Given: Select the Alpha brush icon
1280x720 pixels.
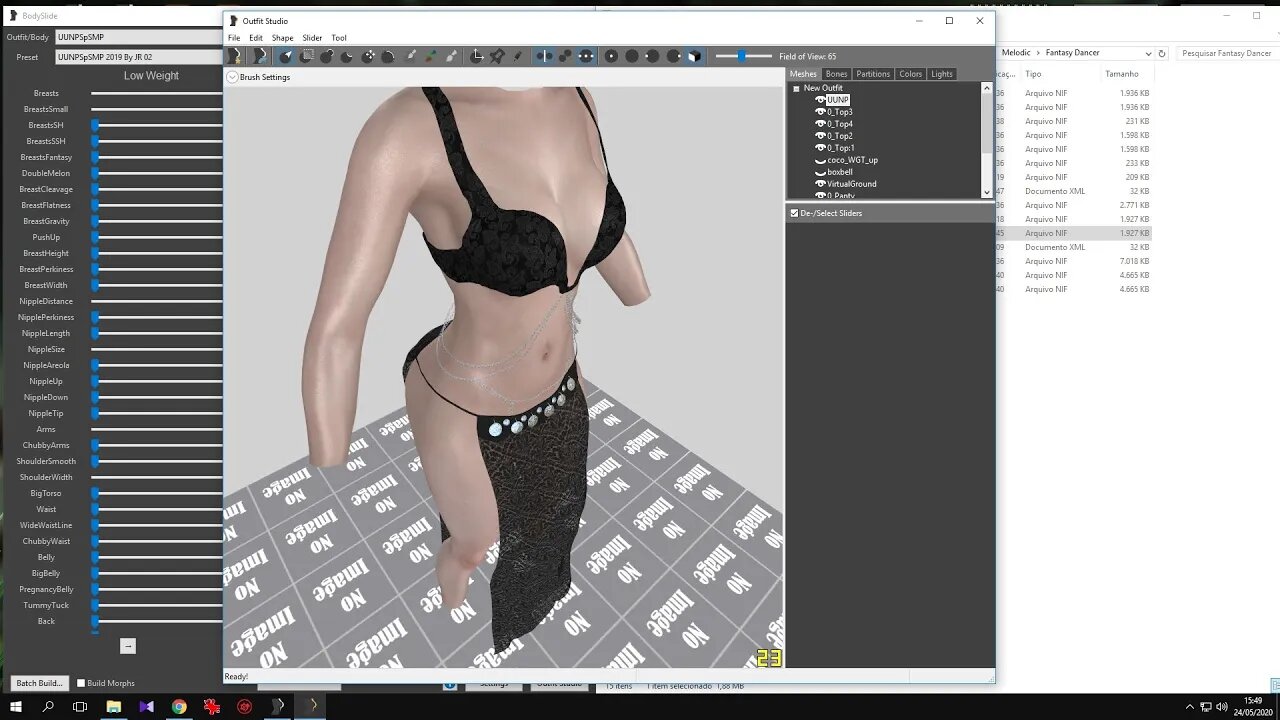Looking at the screenshot, I should pyautogui.click(x=451, y=56).
